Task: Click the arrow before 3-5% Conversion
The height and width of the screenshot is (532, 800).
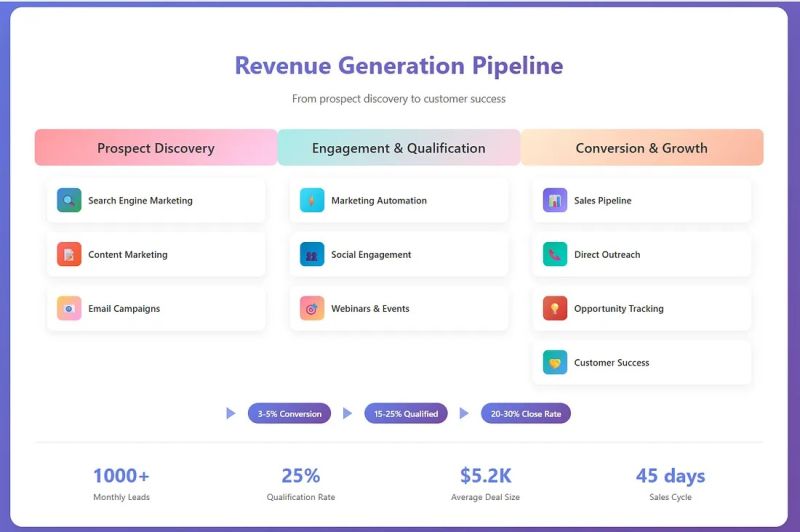Action: point(231,413)
